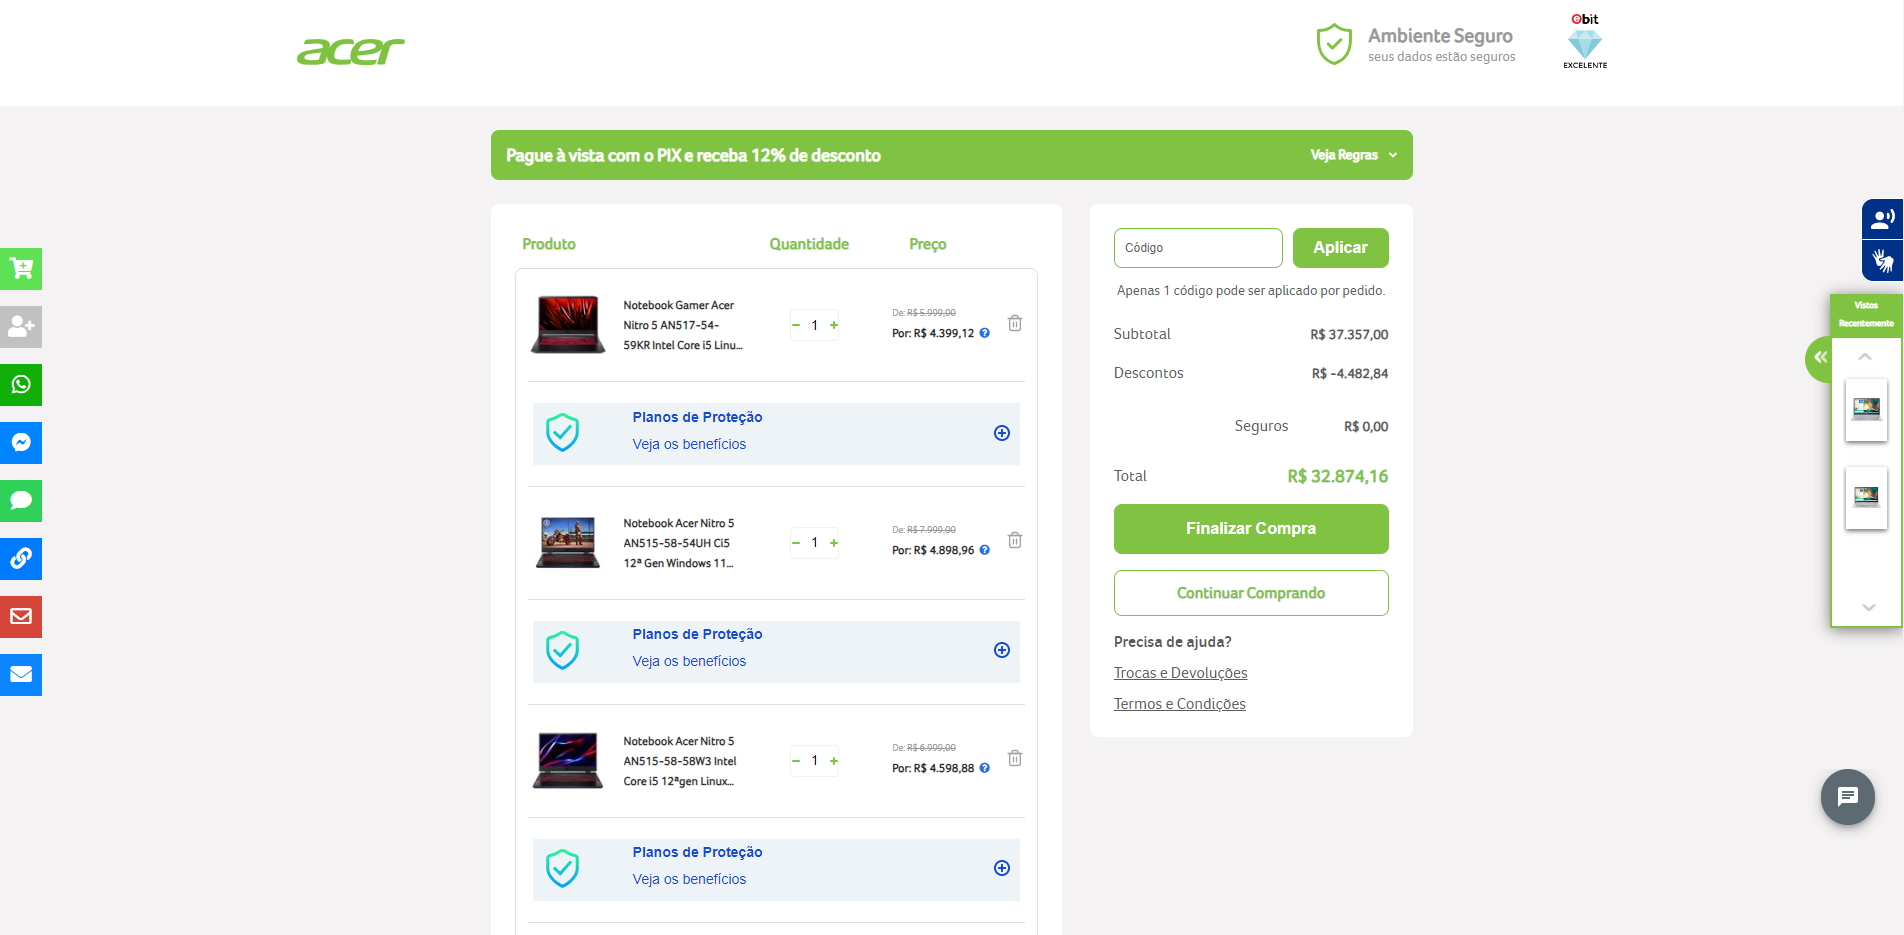The width and height of the screenshot is (1904, 935).
Task: Expand protection plans for Nitro 5 AN515-58-54UH
Action: [x=1002, y=650]
